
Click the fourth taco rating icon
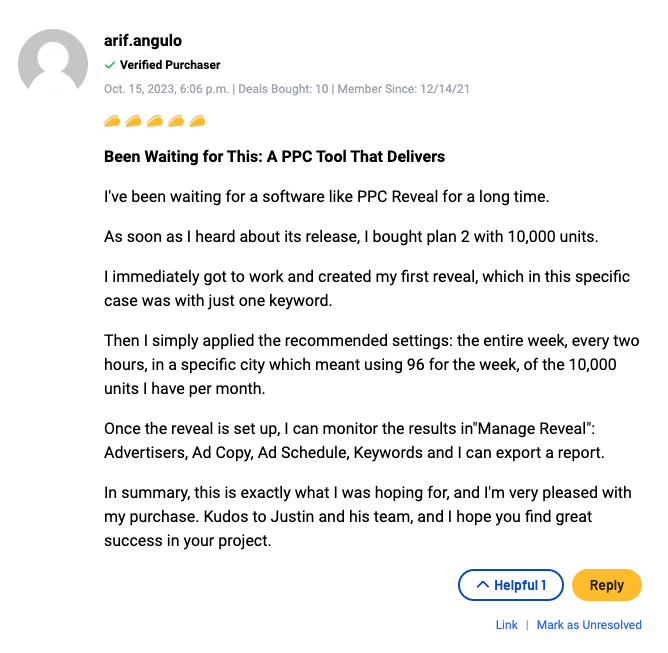tap(176, 121)
